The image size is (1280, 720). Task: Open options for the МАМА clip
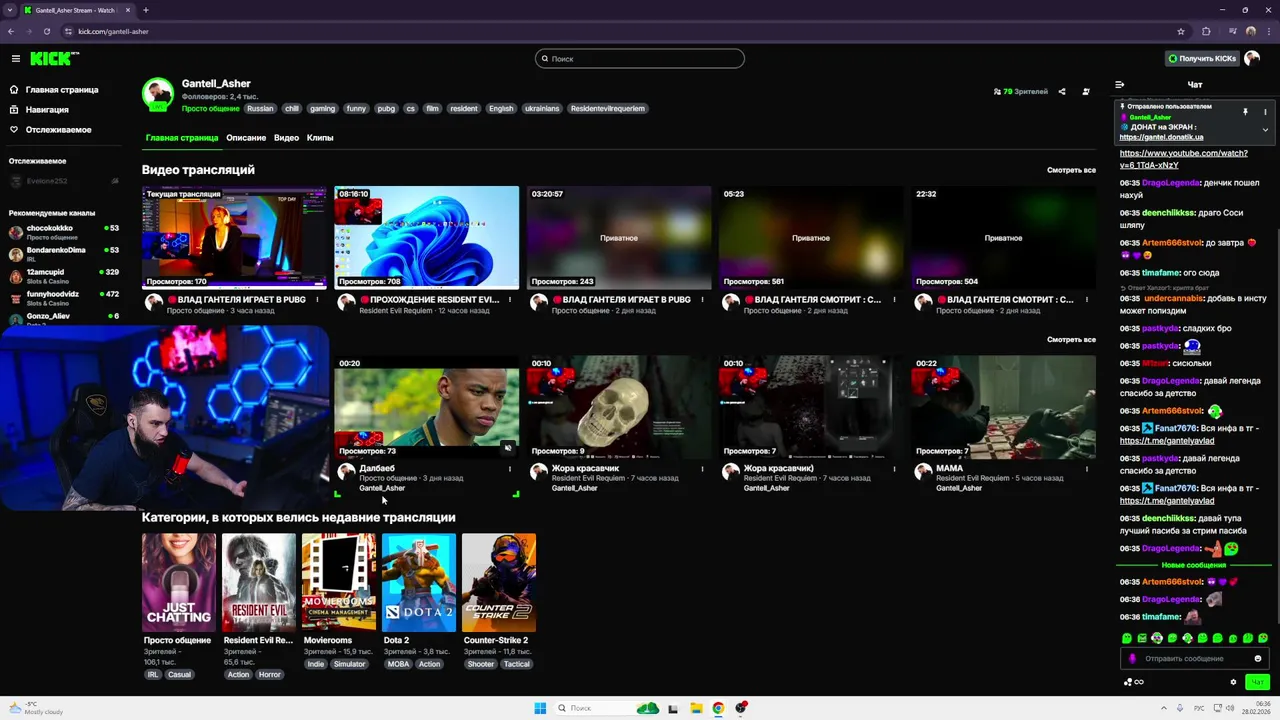pyautogui.click(x=1087, y=469)
